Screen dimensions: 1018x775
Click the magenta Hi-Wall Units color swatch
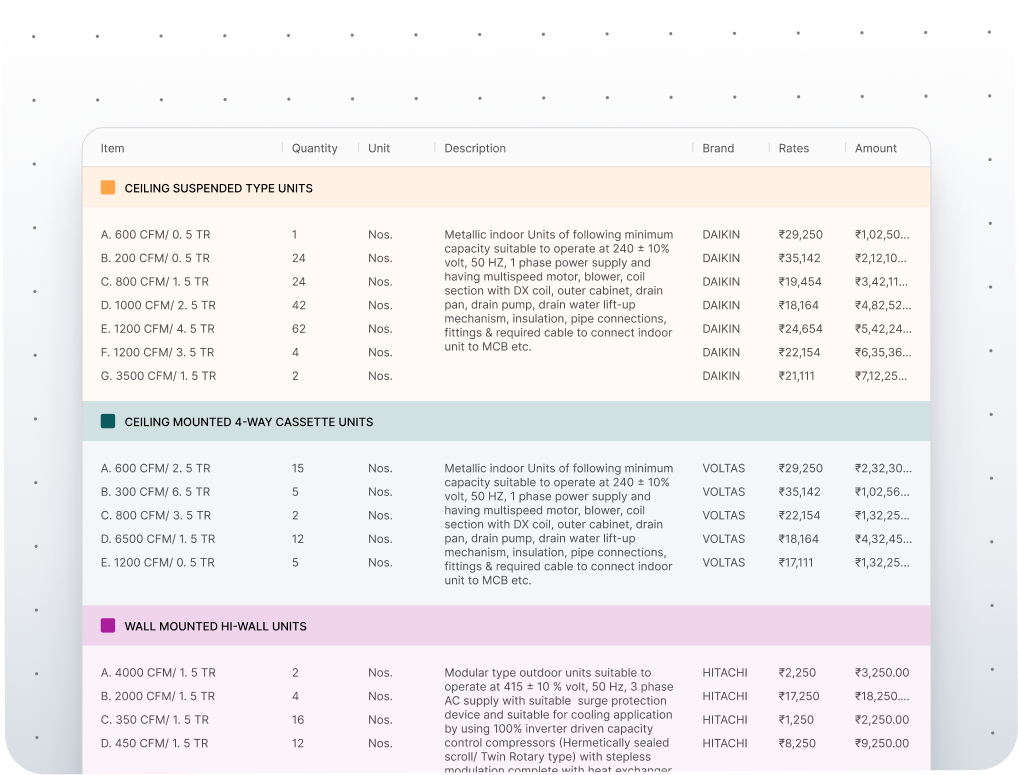(108, 626)
